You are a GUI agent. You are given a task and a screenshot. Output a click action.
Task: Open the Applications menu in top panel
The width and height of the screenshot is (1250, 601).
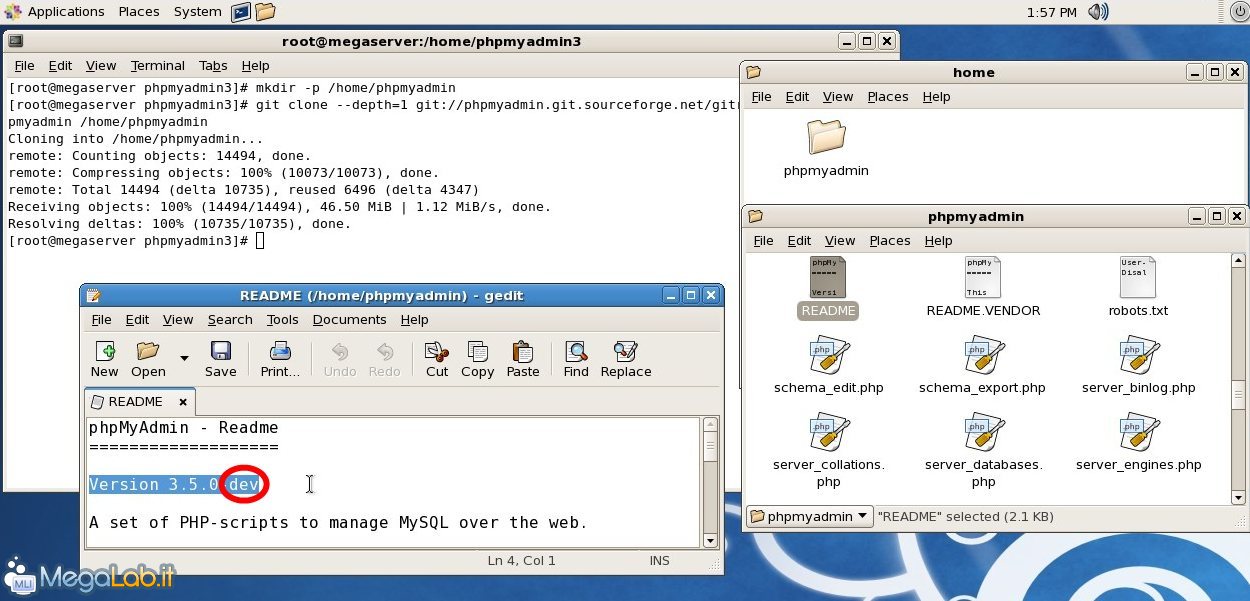coord(65,12)
